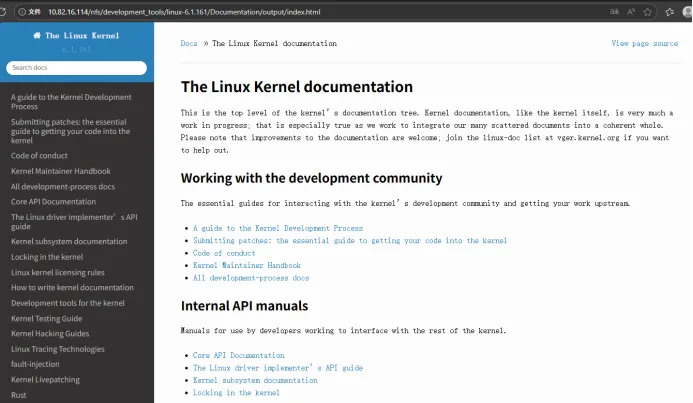Open the favorites list icon
The width and height of the screenshot is (693, 403).
[670, 12]
